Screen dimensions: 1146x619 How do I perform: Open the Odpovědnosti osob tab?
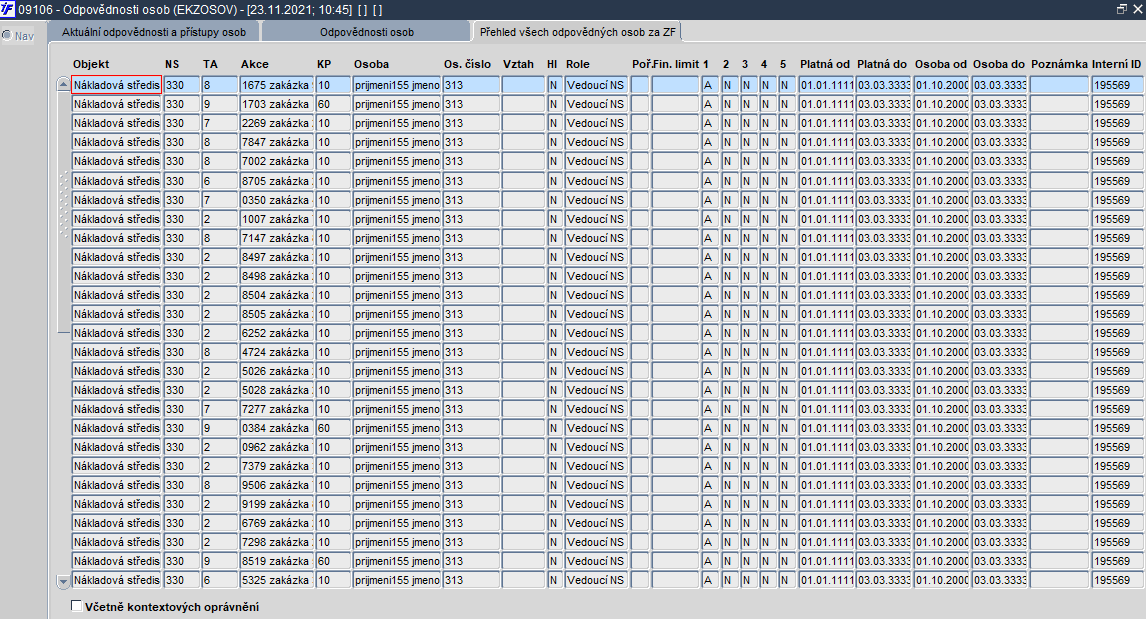366,32
